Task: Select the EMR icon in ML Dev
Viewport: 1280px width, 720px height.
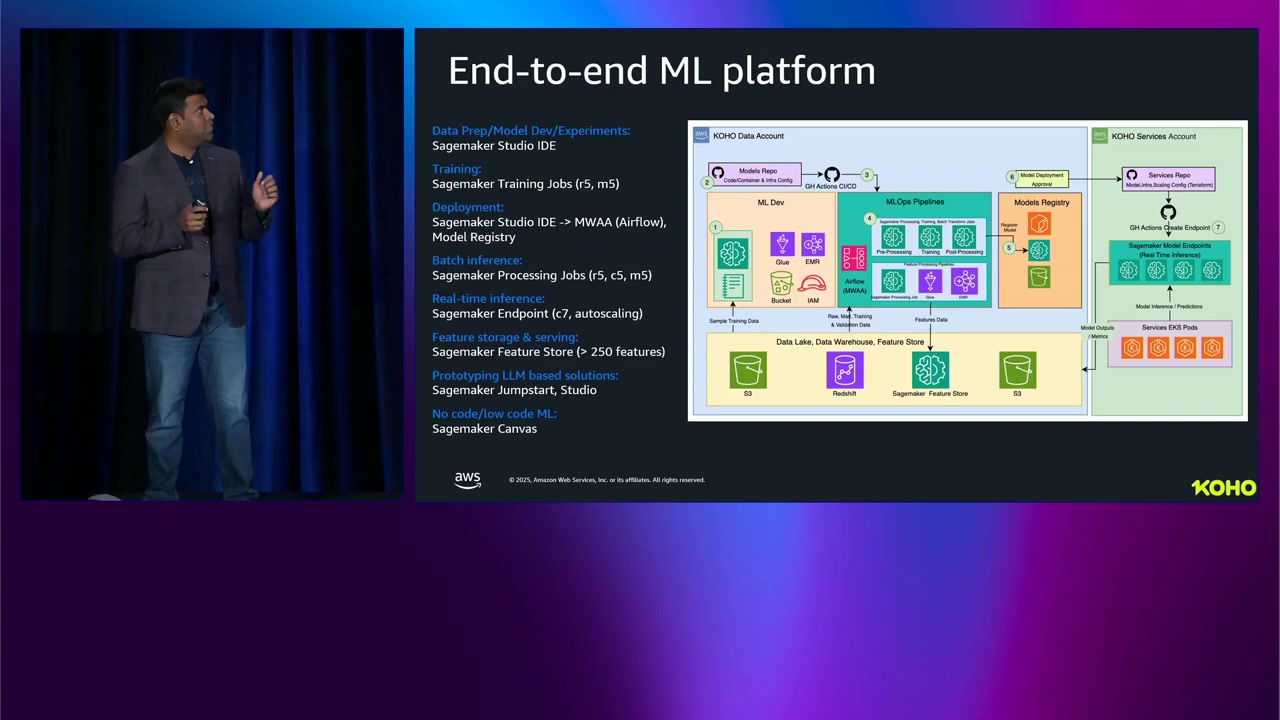Action: coord(812,244)
